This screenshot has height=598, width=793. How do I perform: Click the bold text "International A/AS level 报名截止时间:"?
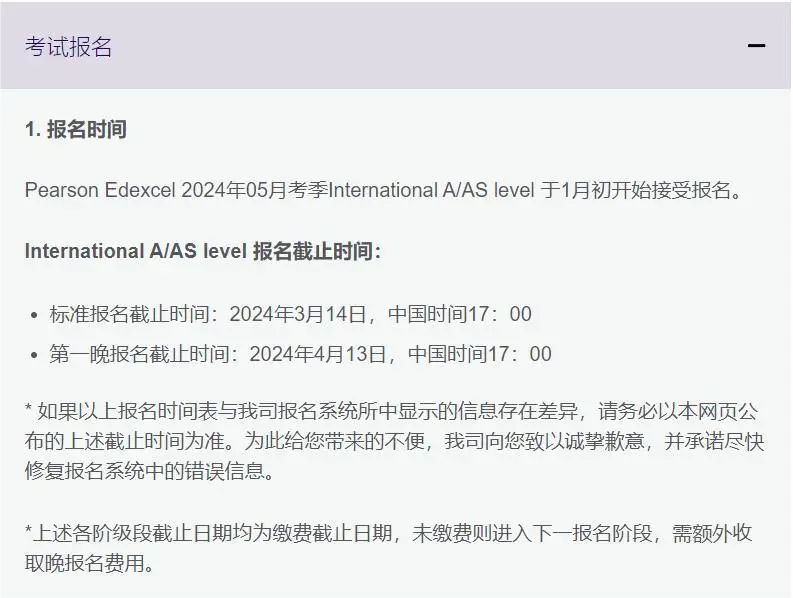click(203, 251)
